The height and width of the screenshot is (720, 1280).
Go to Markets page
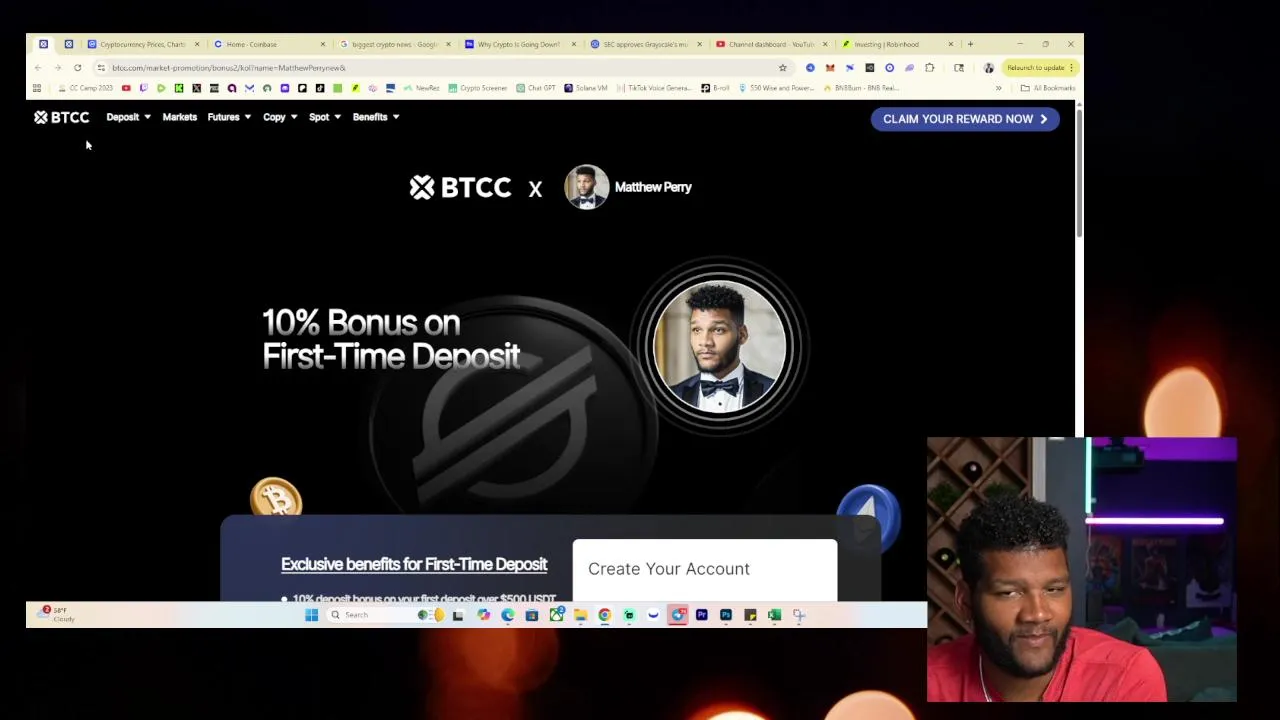(x=180, y=117)
